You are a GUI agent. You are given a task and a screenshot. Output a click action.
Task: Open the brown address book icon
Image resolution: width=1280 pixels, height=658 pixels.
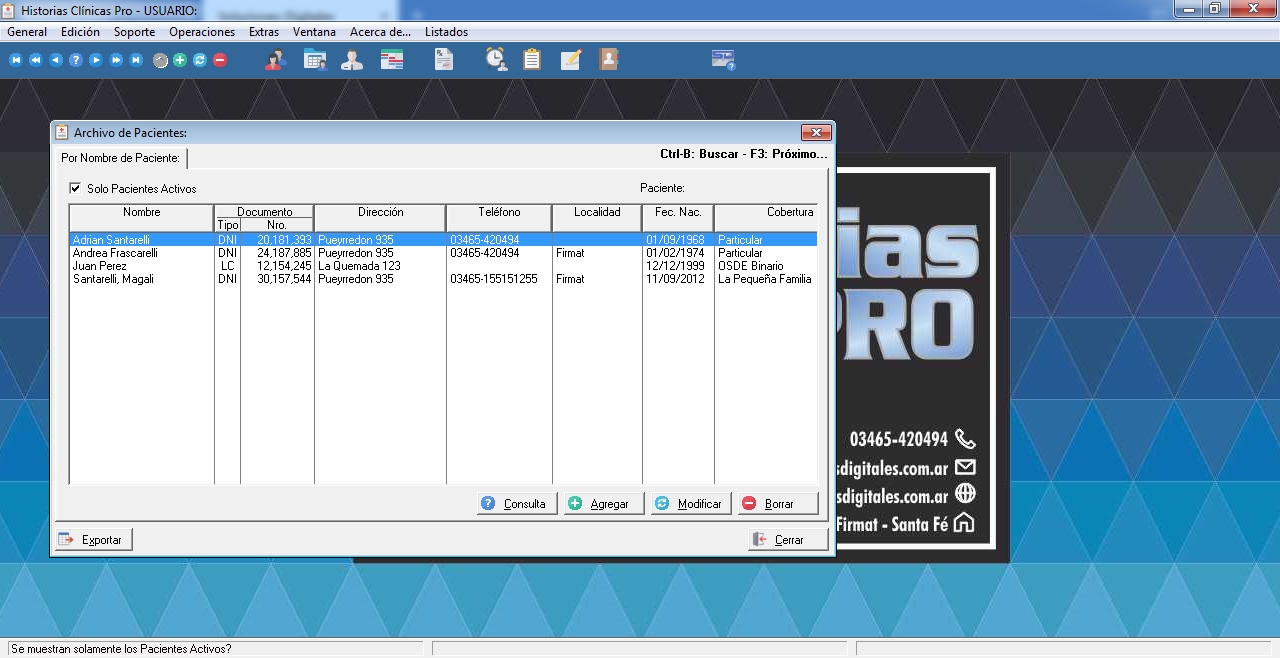[608, 60]
